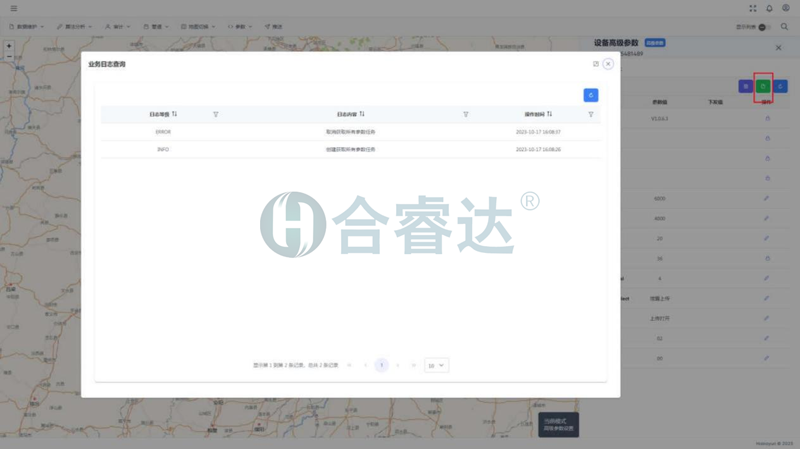Viewport: 800px width, 449px height.
Task: Click the blue refresh button in the parameters panel
Action: [781, 86]
